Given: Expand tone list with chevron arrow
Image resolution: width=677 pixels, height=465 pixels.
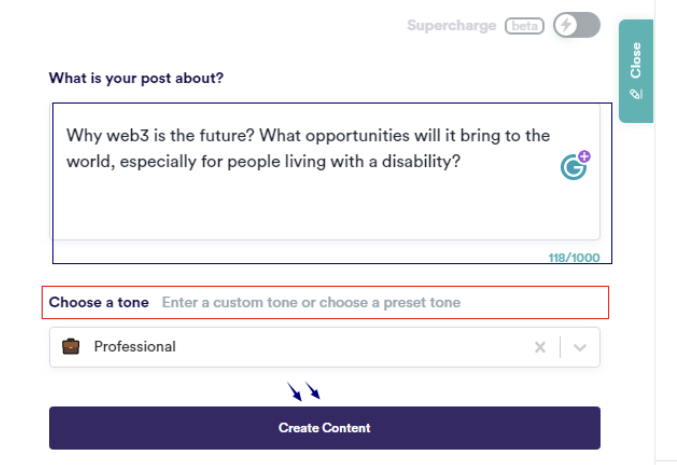Looking at the screenshot, I should 580,347.
